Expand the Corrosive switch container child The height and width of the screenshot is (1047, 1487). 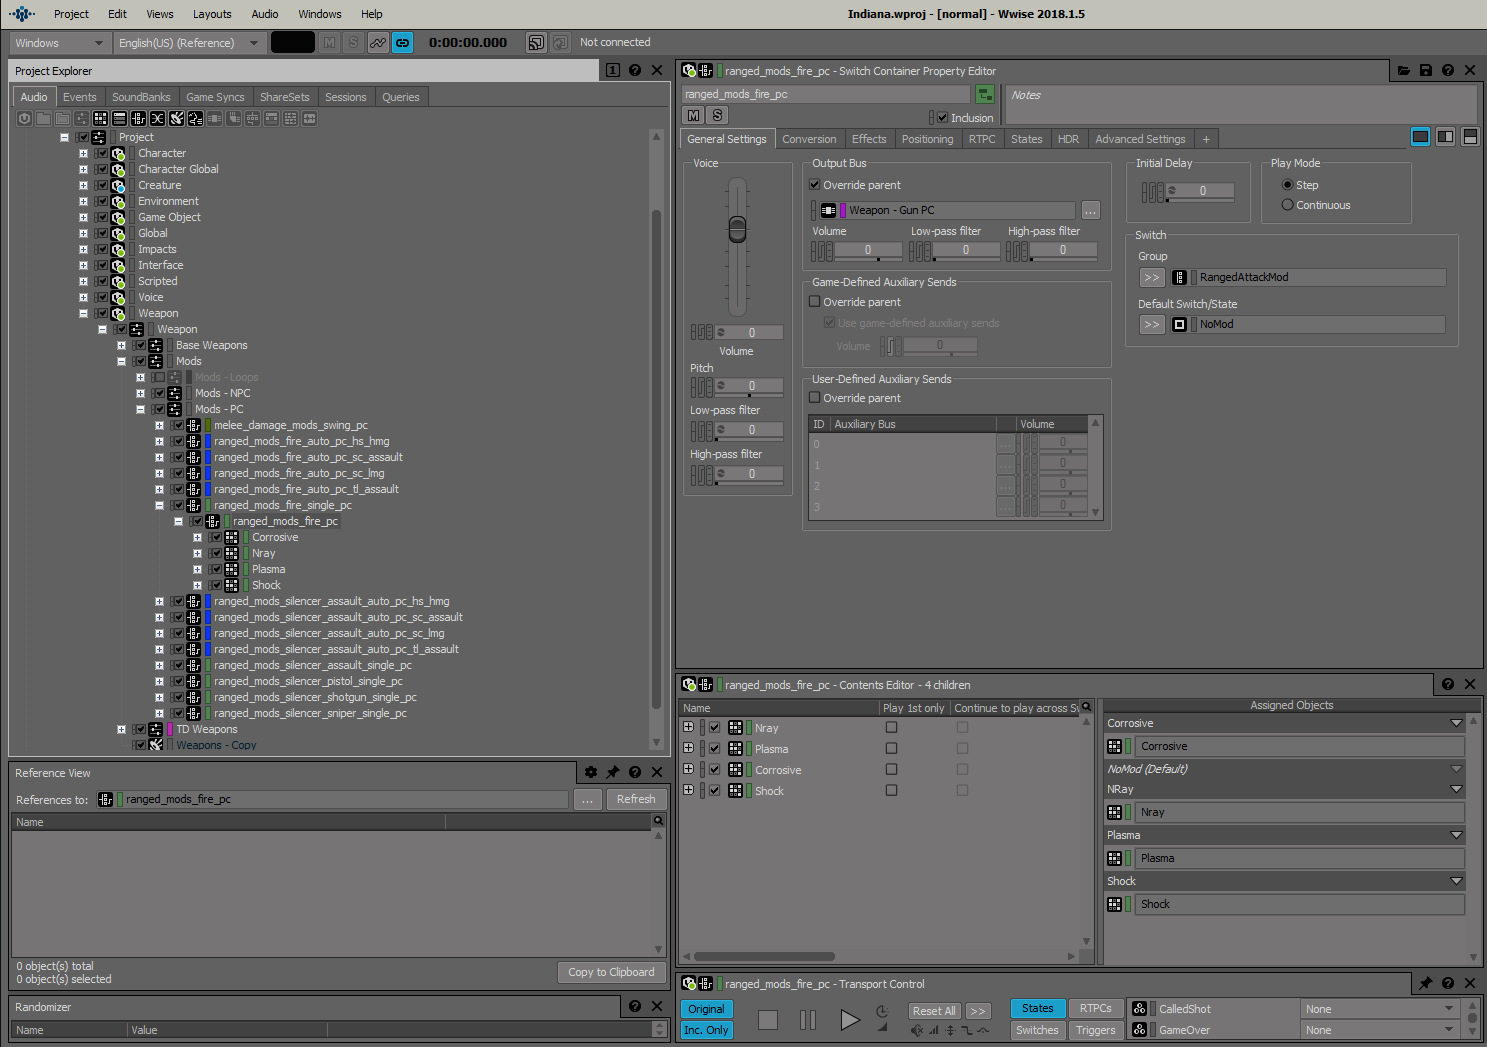[197, 537]
